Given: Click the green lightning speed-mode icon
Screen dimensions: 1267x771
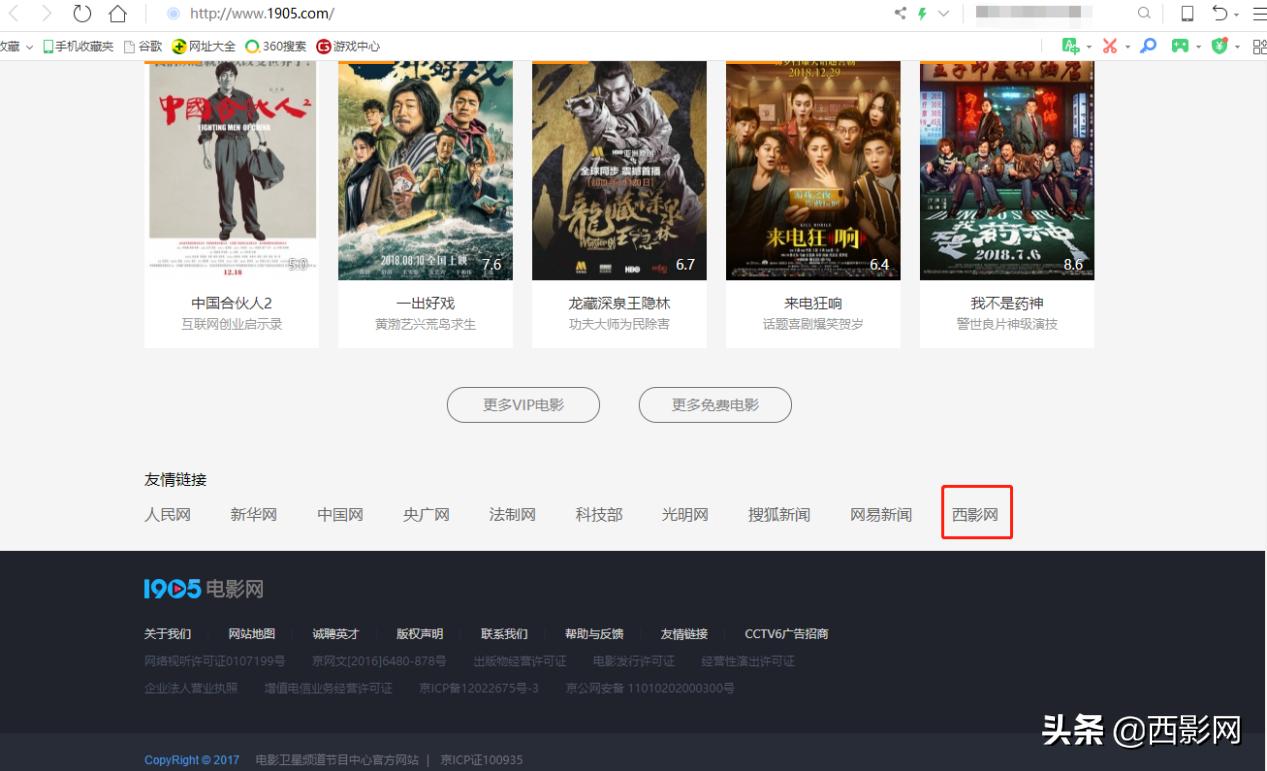Looking at the screenshot, I should [922, 13].
